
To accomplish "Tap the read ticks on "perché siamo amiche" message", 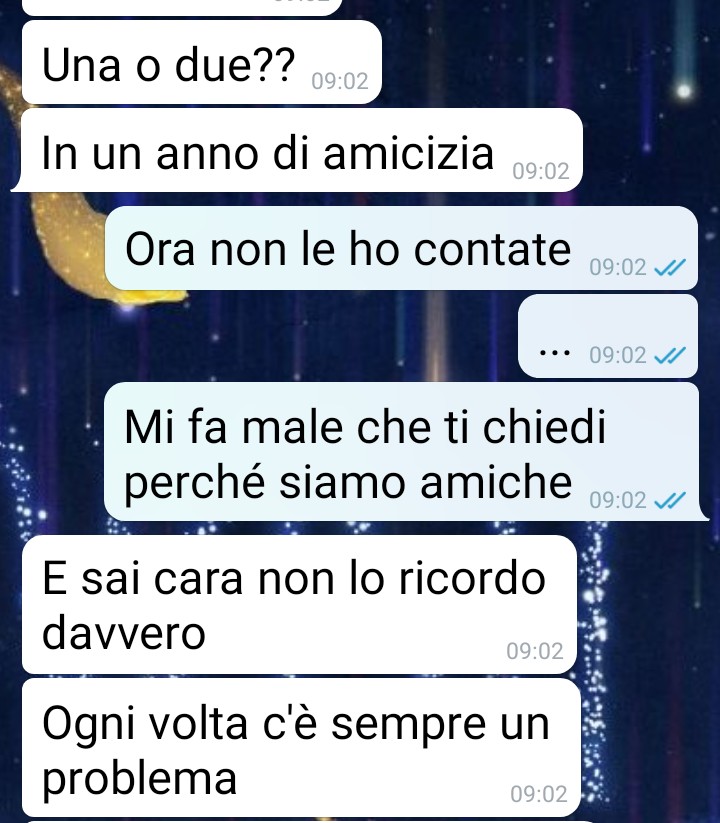I will point(670,500).
